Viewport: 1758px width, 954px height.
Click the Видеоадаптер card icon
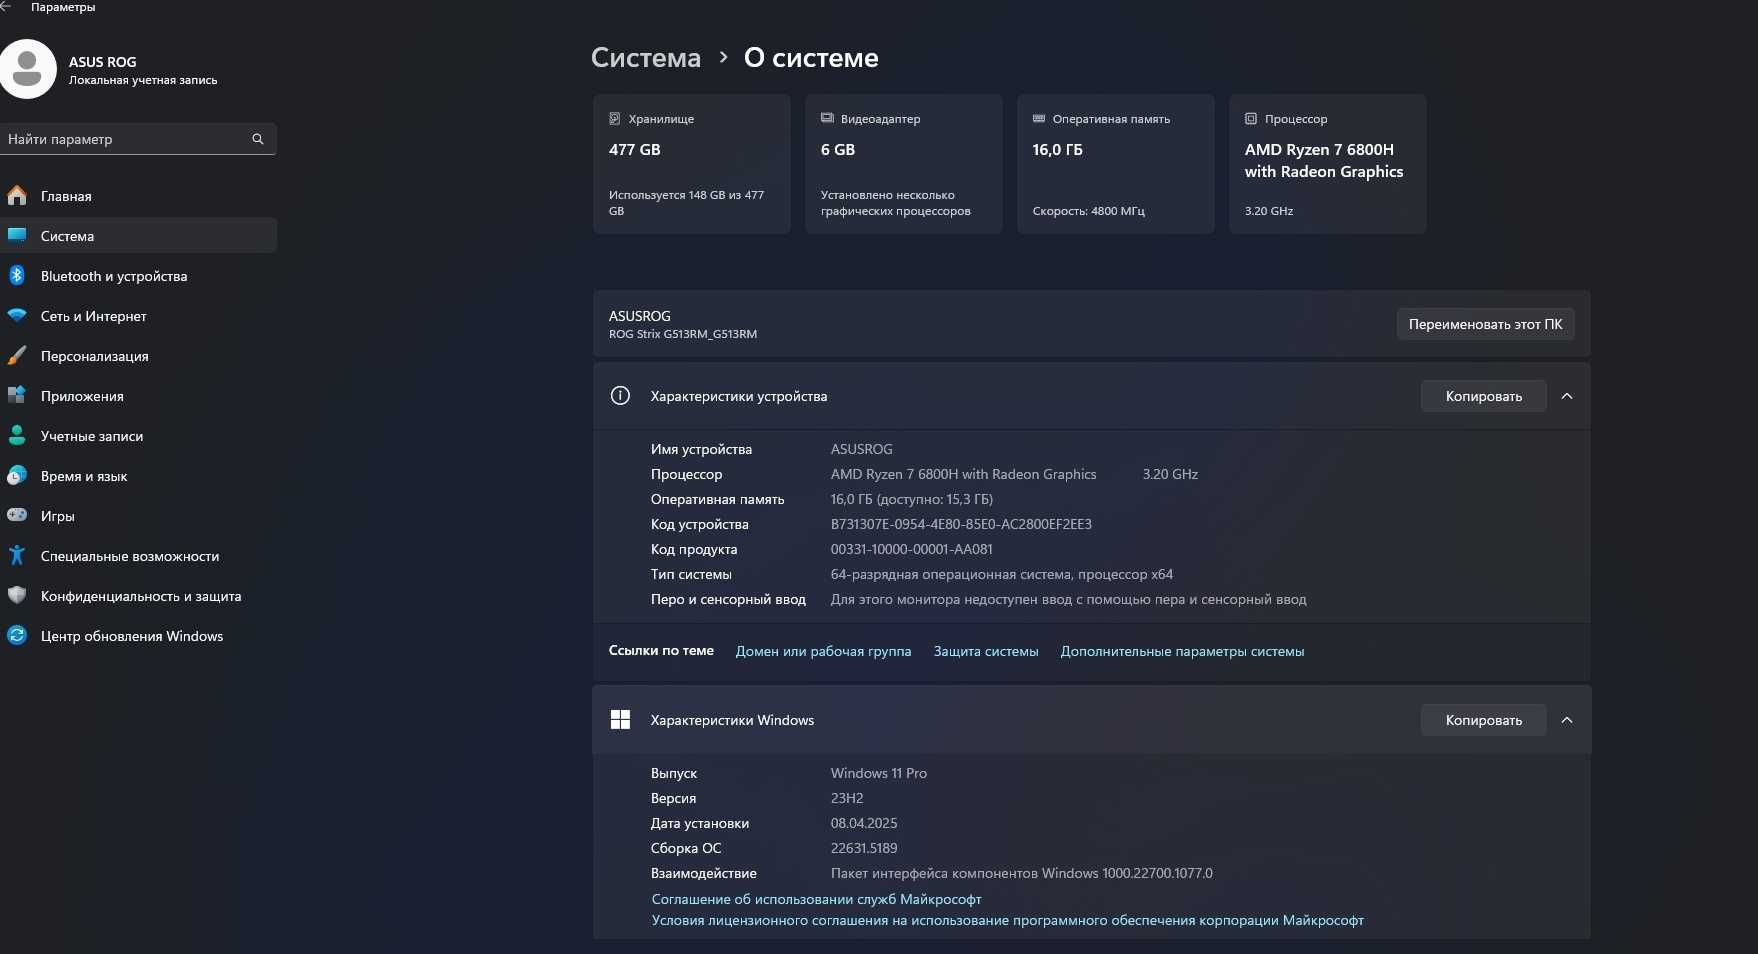827,118
